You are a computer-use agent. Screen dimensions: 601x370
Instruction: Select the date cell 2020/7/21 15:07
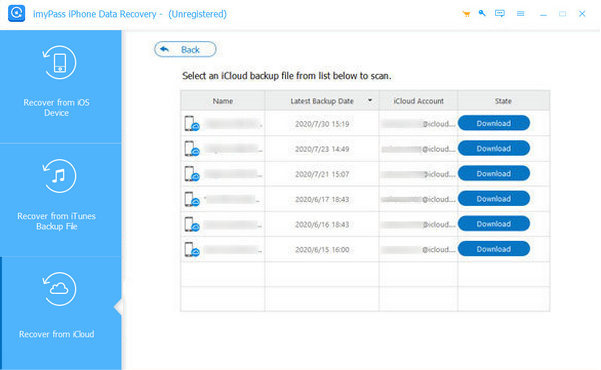point(322,174)
